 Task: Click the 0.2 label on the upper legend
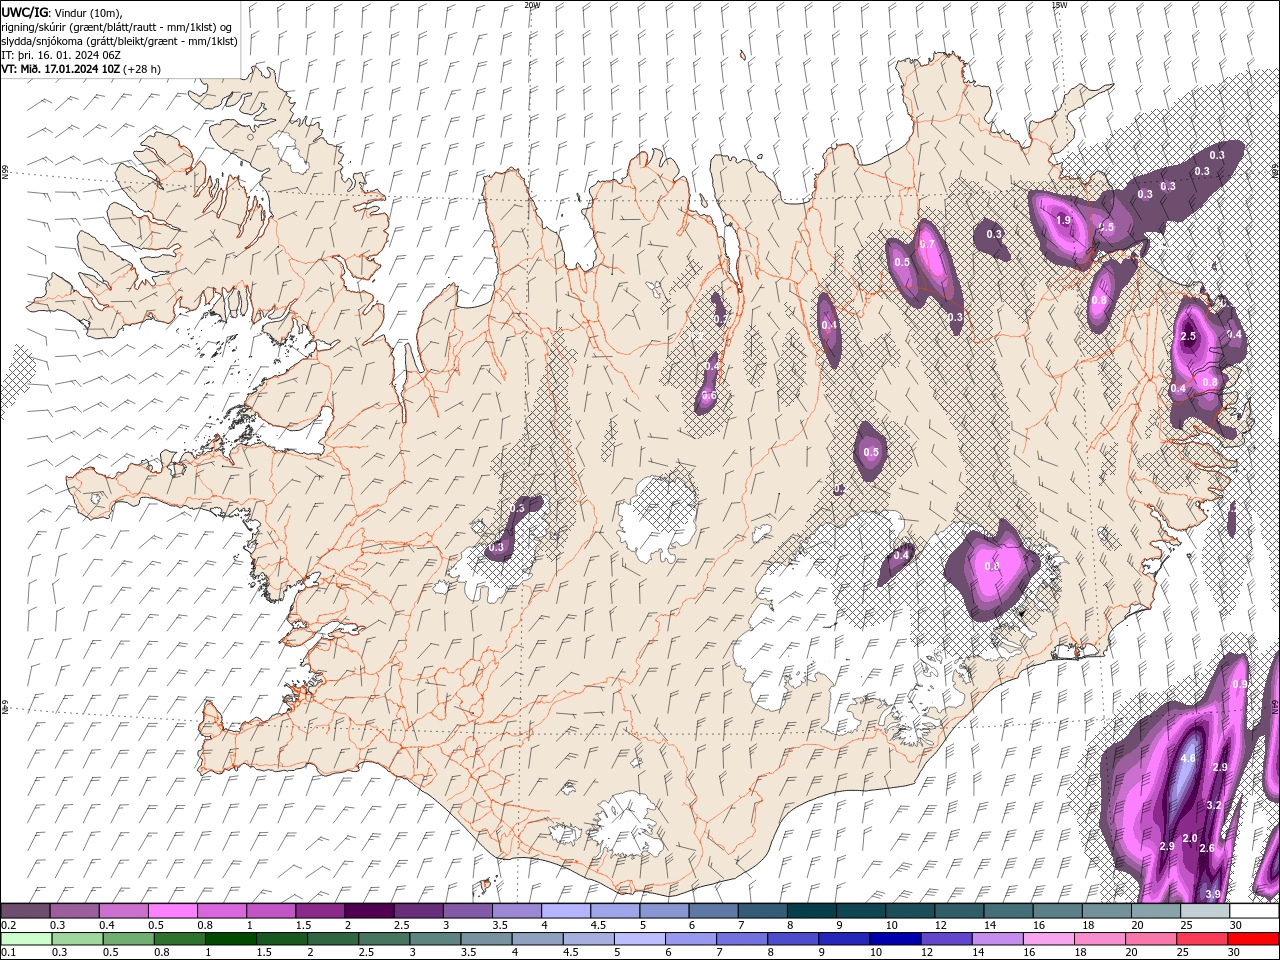point(8,925)
